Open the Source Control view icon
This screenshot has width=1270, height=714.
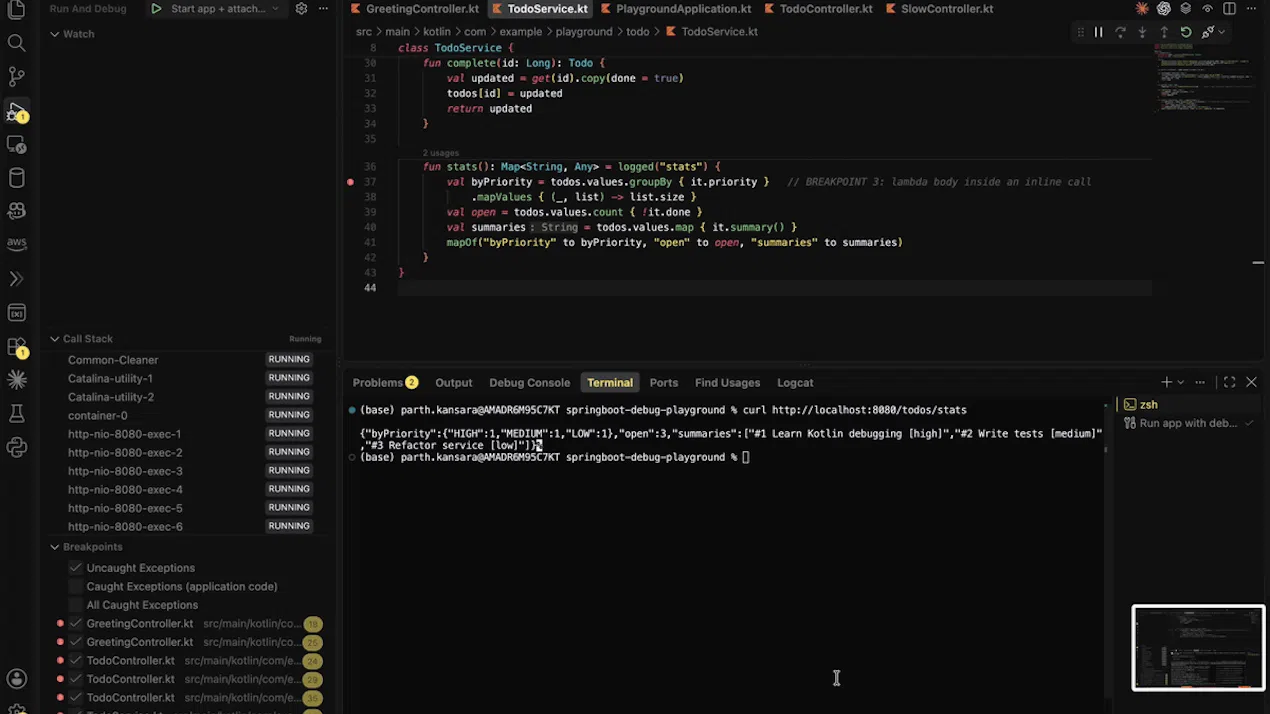click(16, 77)
